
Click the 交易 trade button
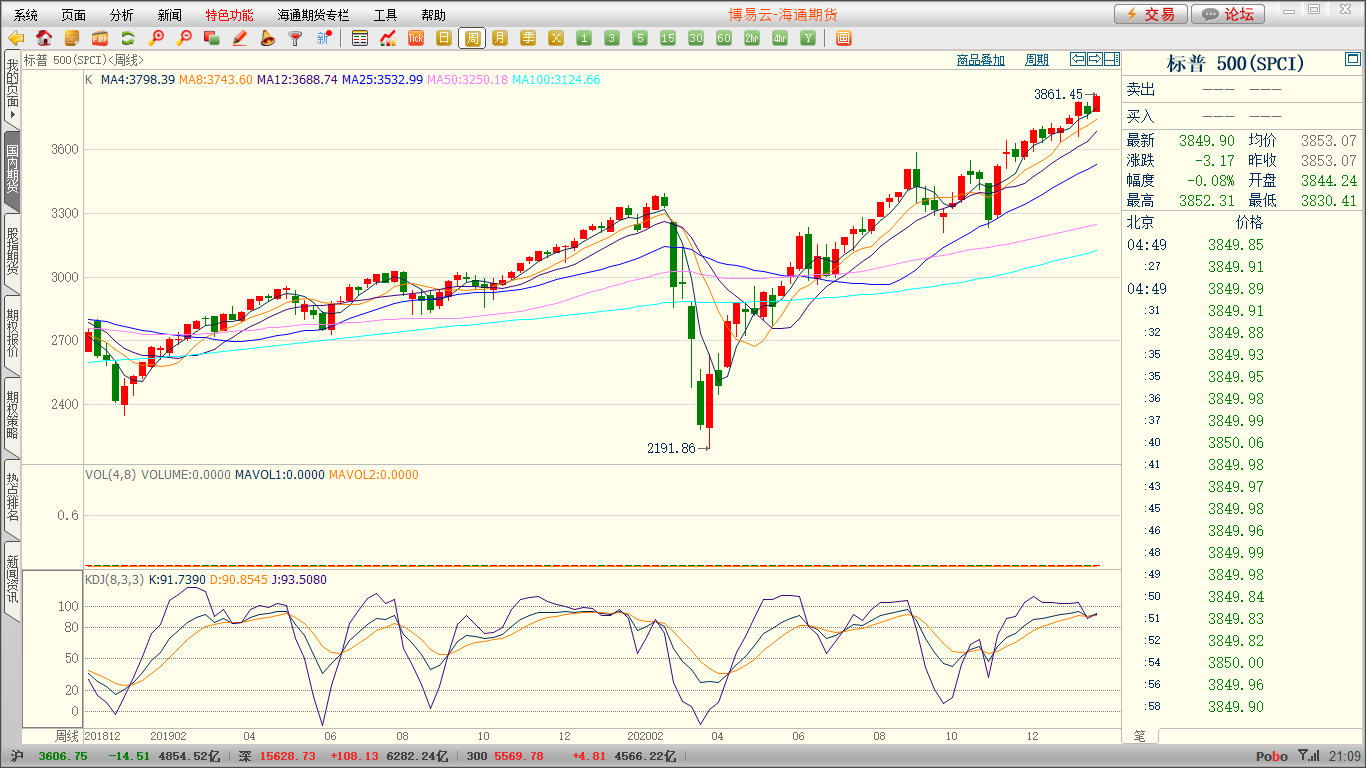[1151, 14]
